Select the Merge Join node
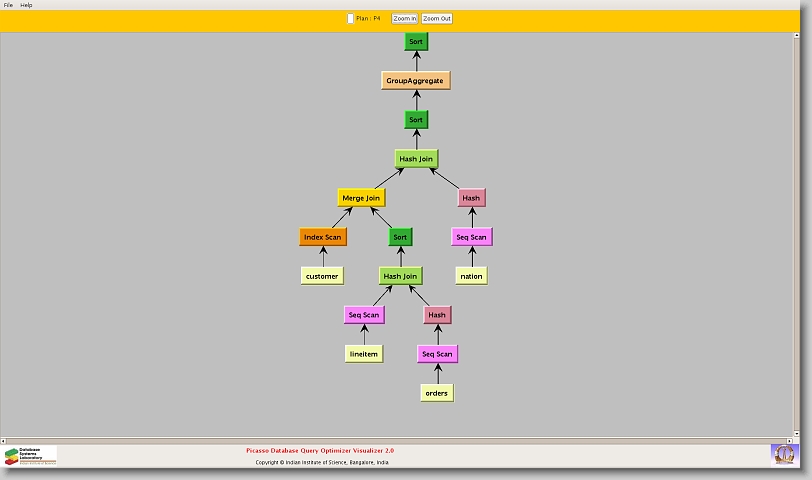The width and height of the screenshot is (812, 480). click(x=361, y=198)
